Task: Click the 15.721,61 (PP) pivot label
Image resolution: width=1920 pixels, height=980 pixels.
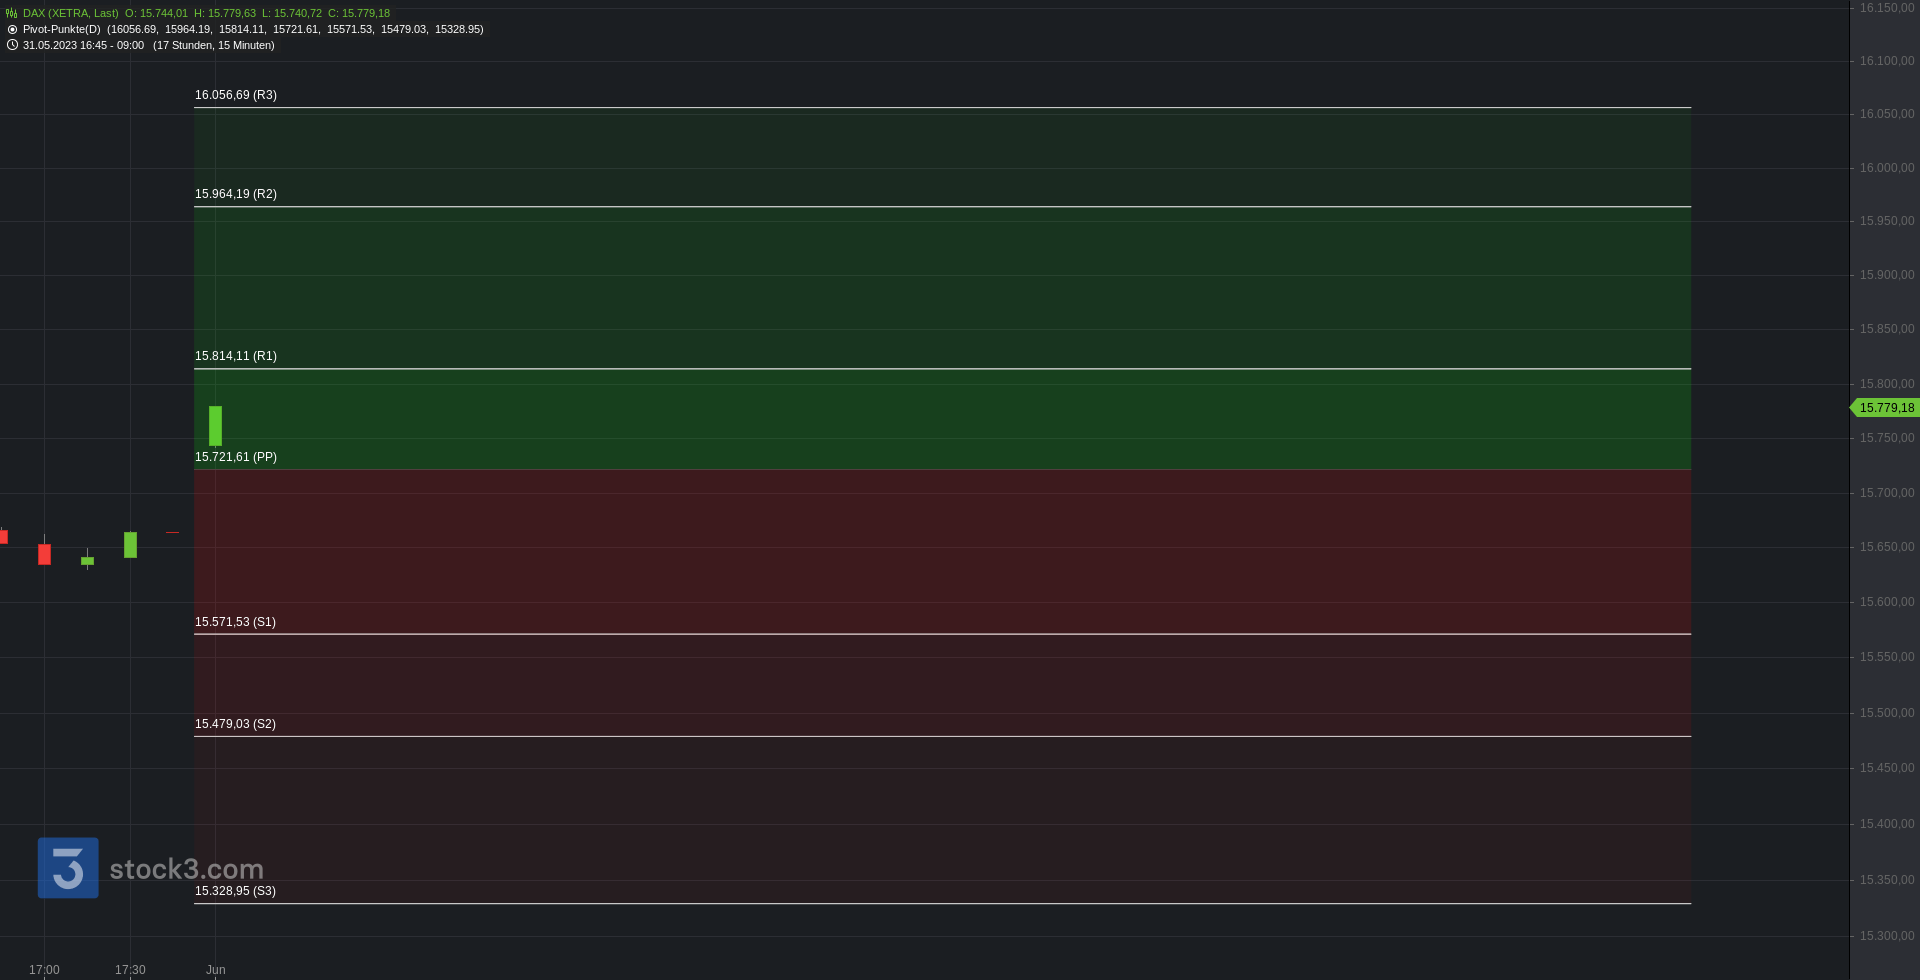Action: 236,457
